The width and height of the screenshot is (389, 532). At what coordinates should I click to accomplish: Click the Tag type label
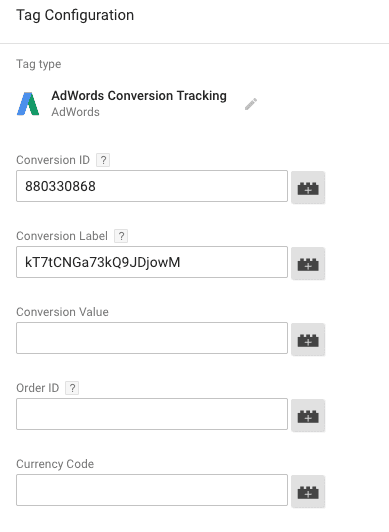(39, 64)
